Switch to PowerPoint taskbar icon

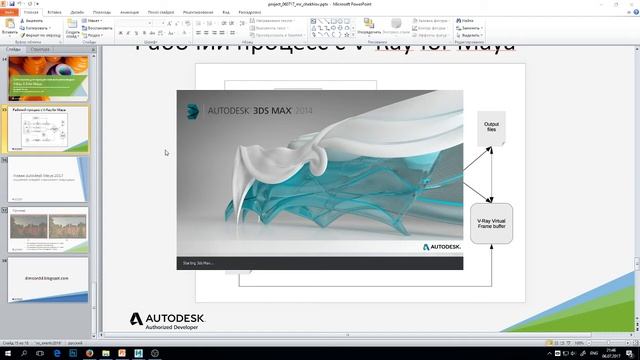tap(122, 353)
